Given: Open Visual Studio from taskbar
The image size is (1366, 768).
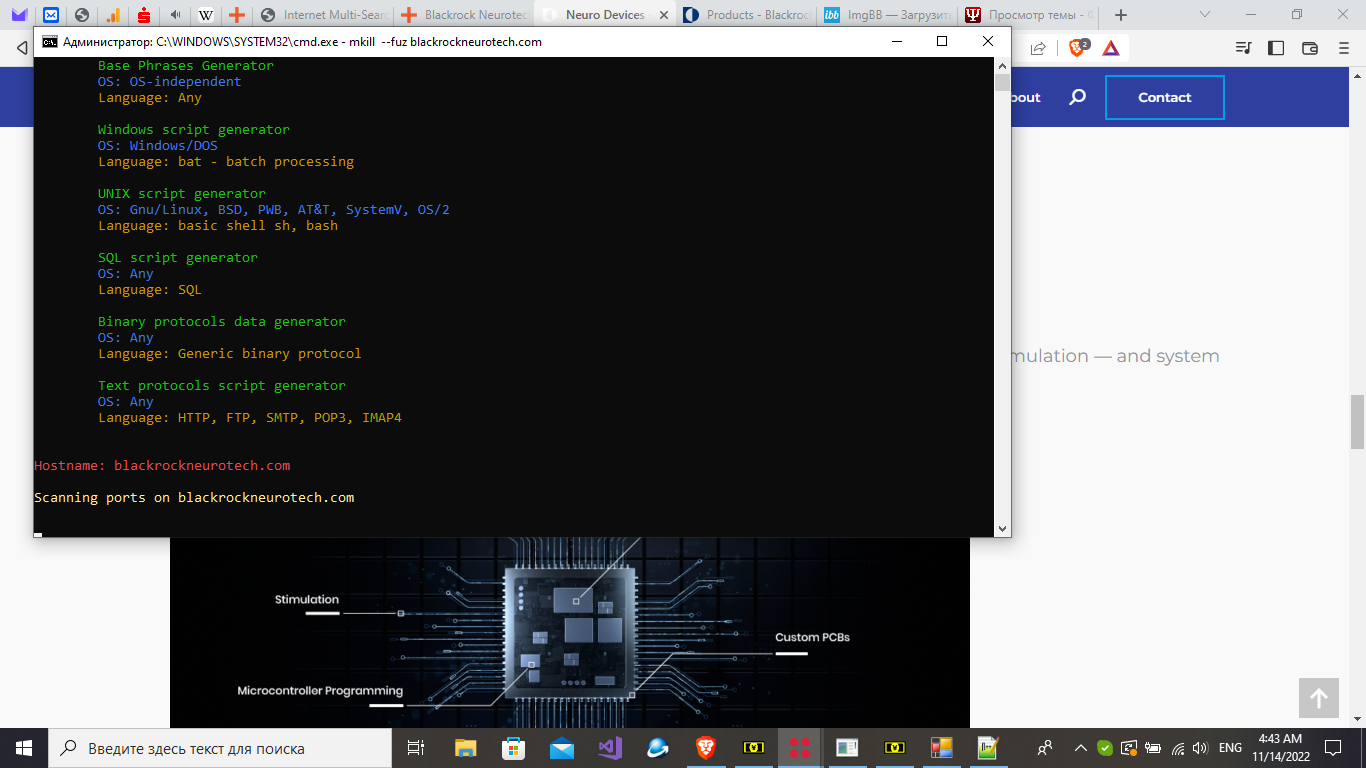Looking at the screenshot, I should 609,748.
